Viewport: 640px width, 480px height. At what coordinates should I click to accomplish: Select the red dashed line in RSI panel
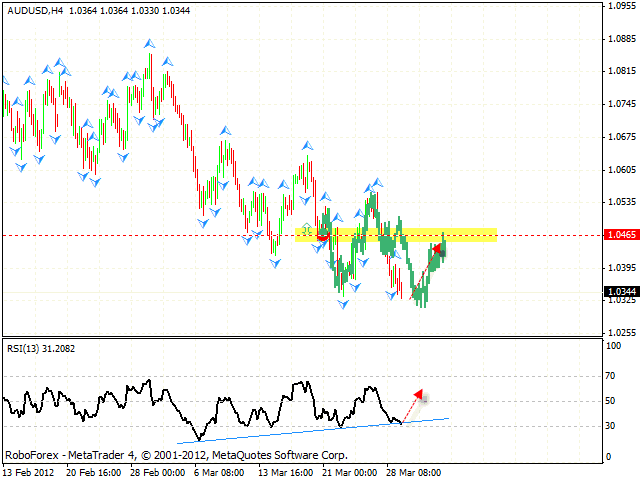click(x=408, y=408)
